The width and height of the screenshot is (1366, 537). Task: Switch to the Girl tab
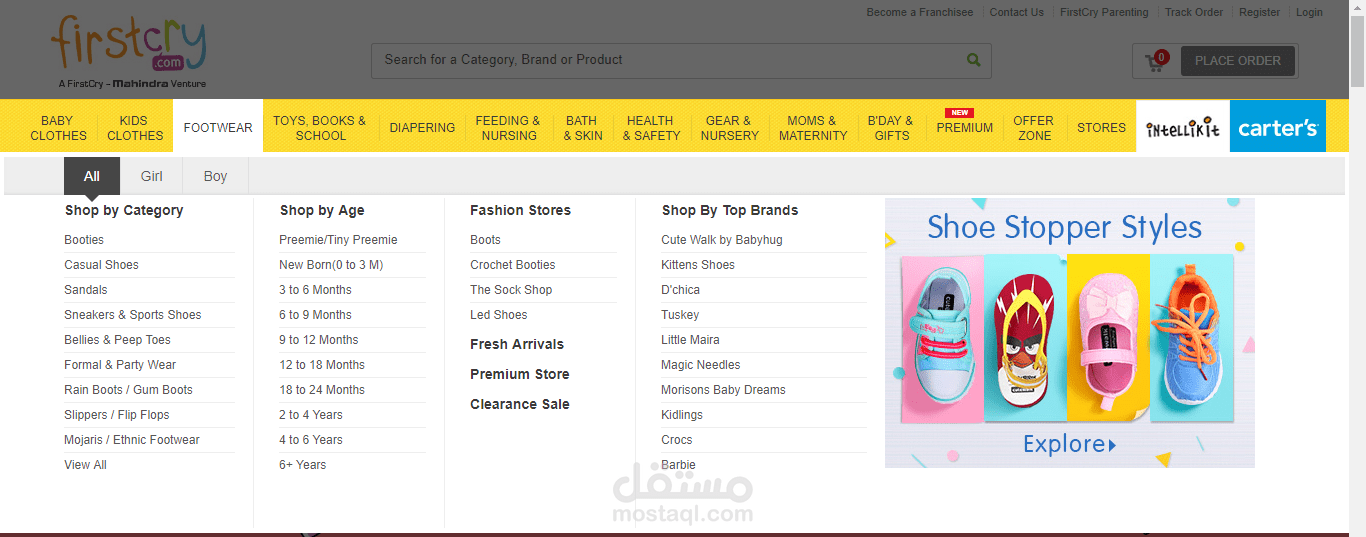(x=152, y=176)
